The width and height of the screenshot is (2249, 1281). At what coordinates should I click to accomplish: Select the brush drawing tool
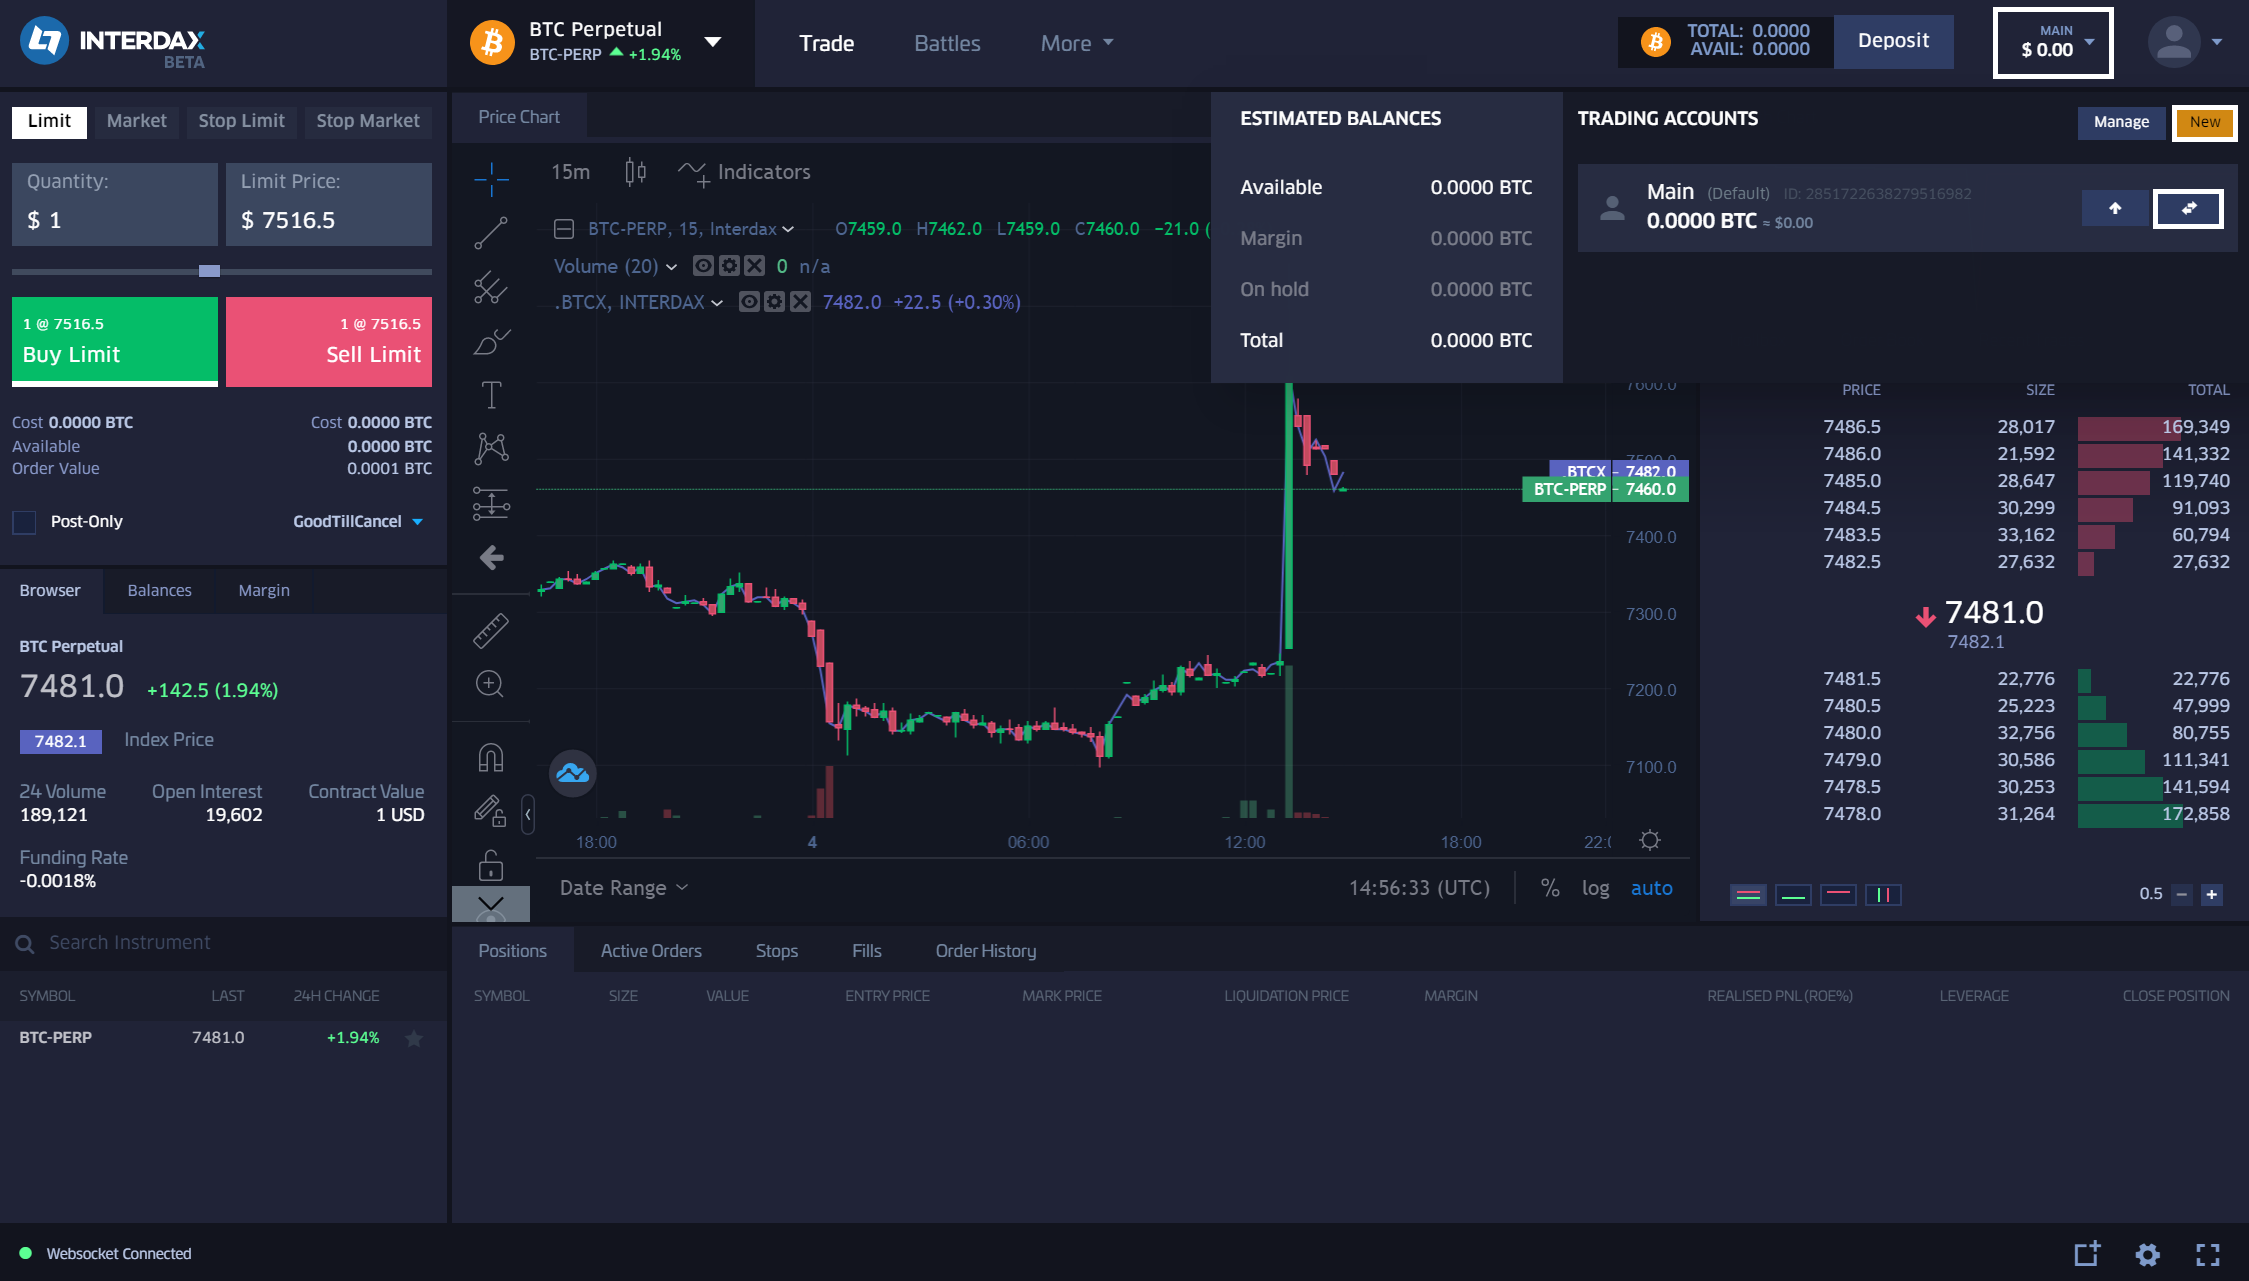(x=491, y=342)
